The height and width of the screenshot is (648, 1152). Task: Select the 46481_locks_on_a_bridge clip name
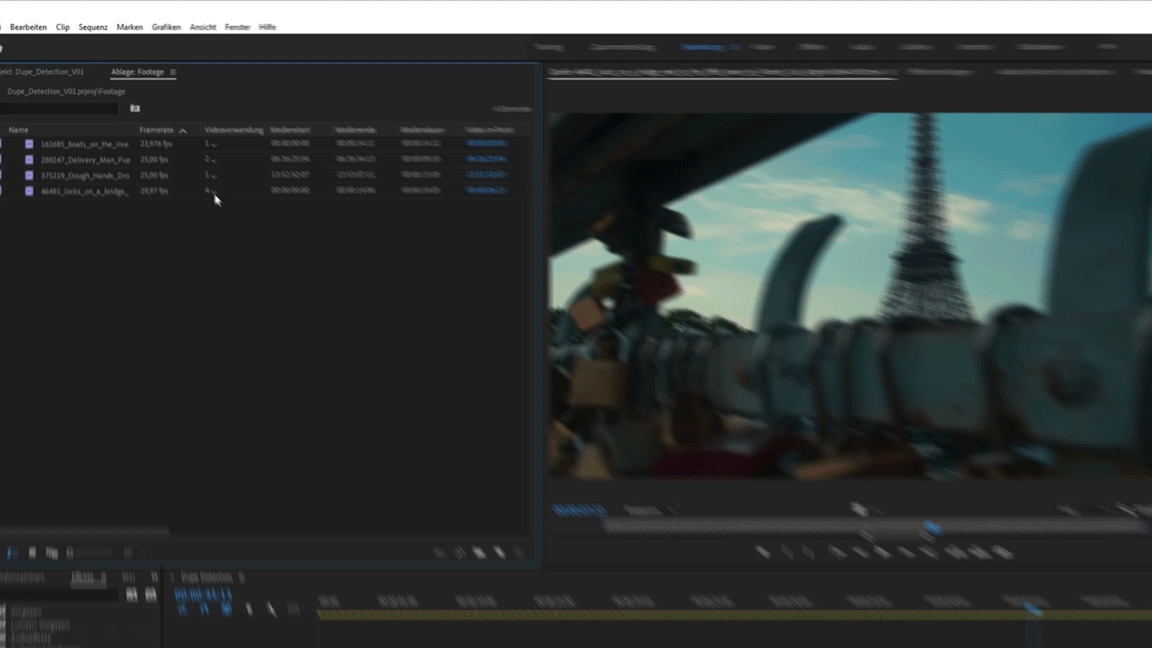(84, 191)
